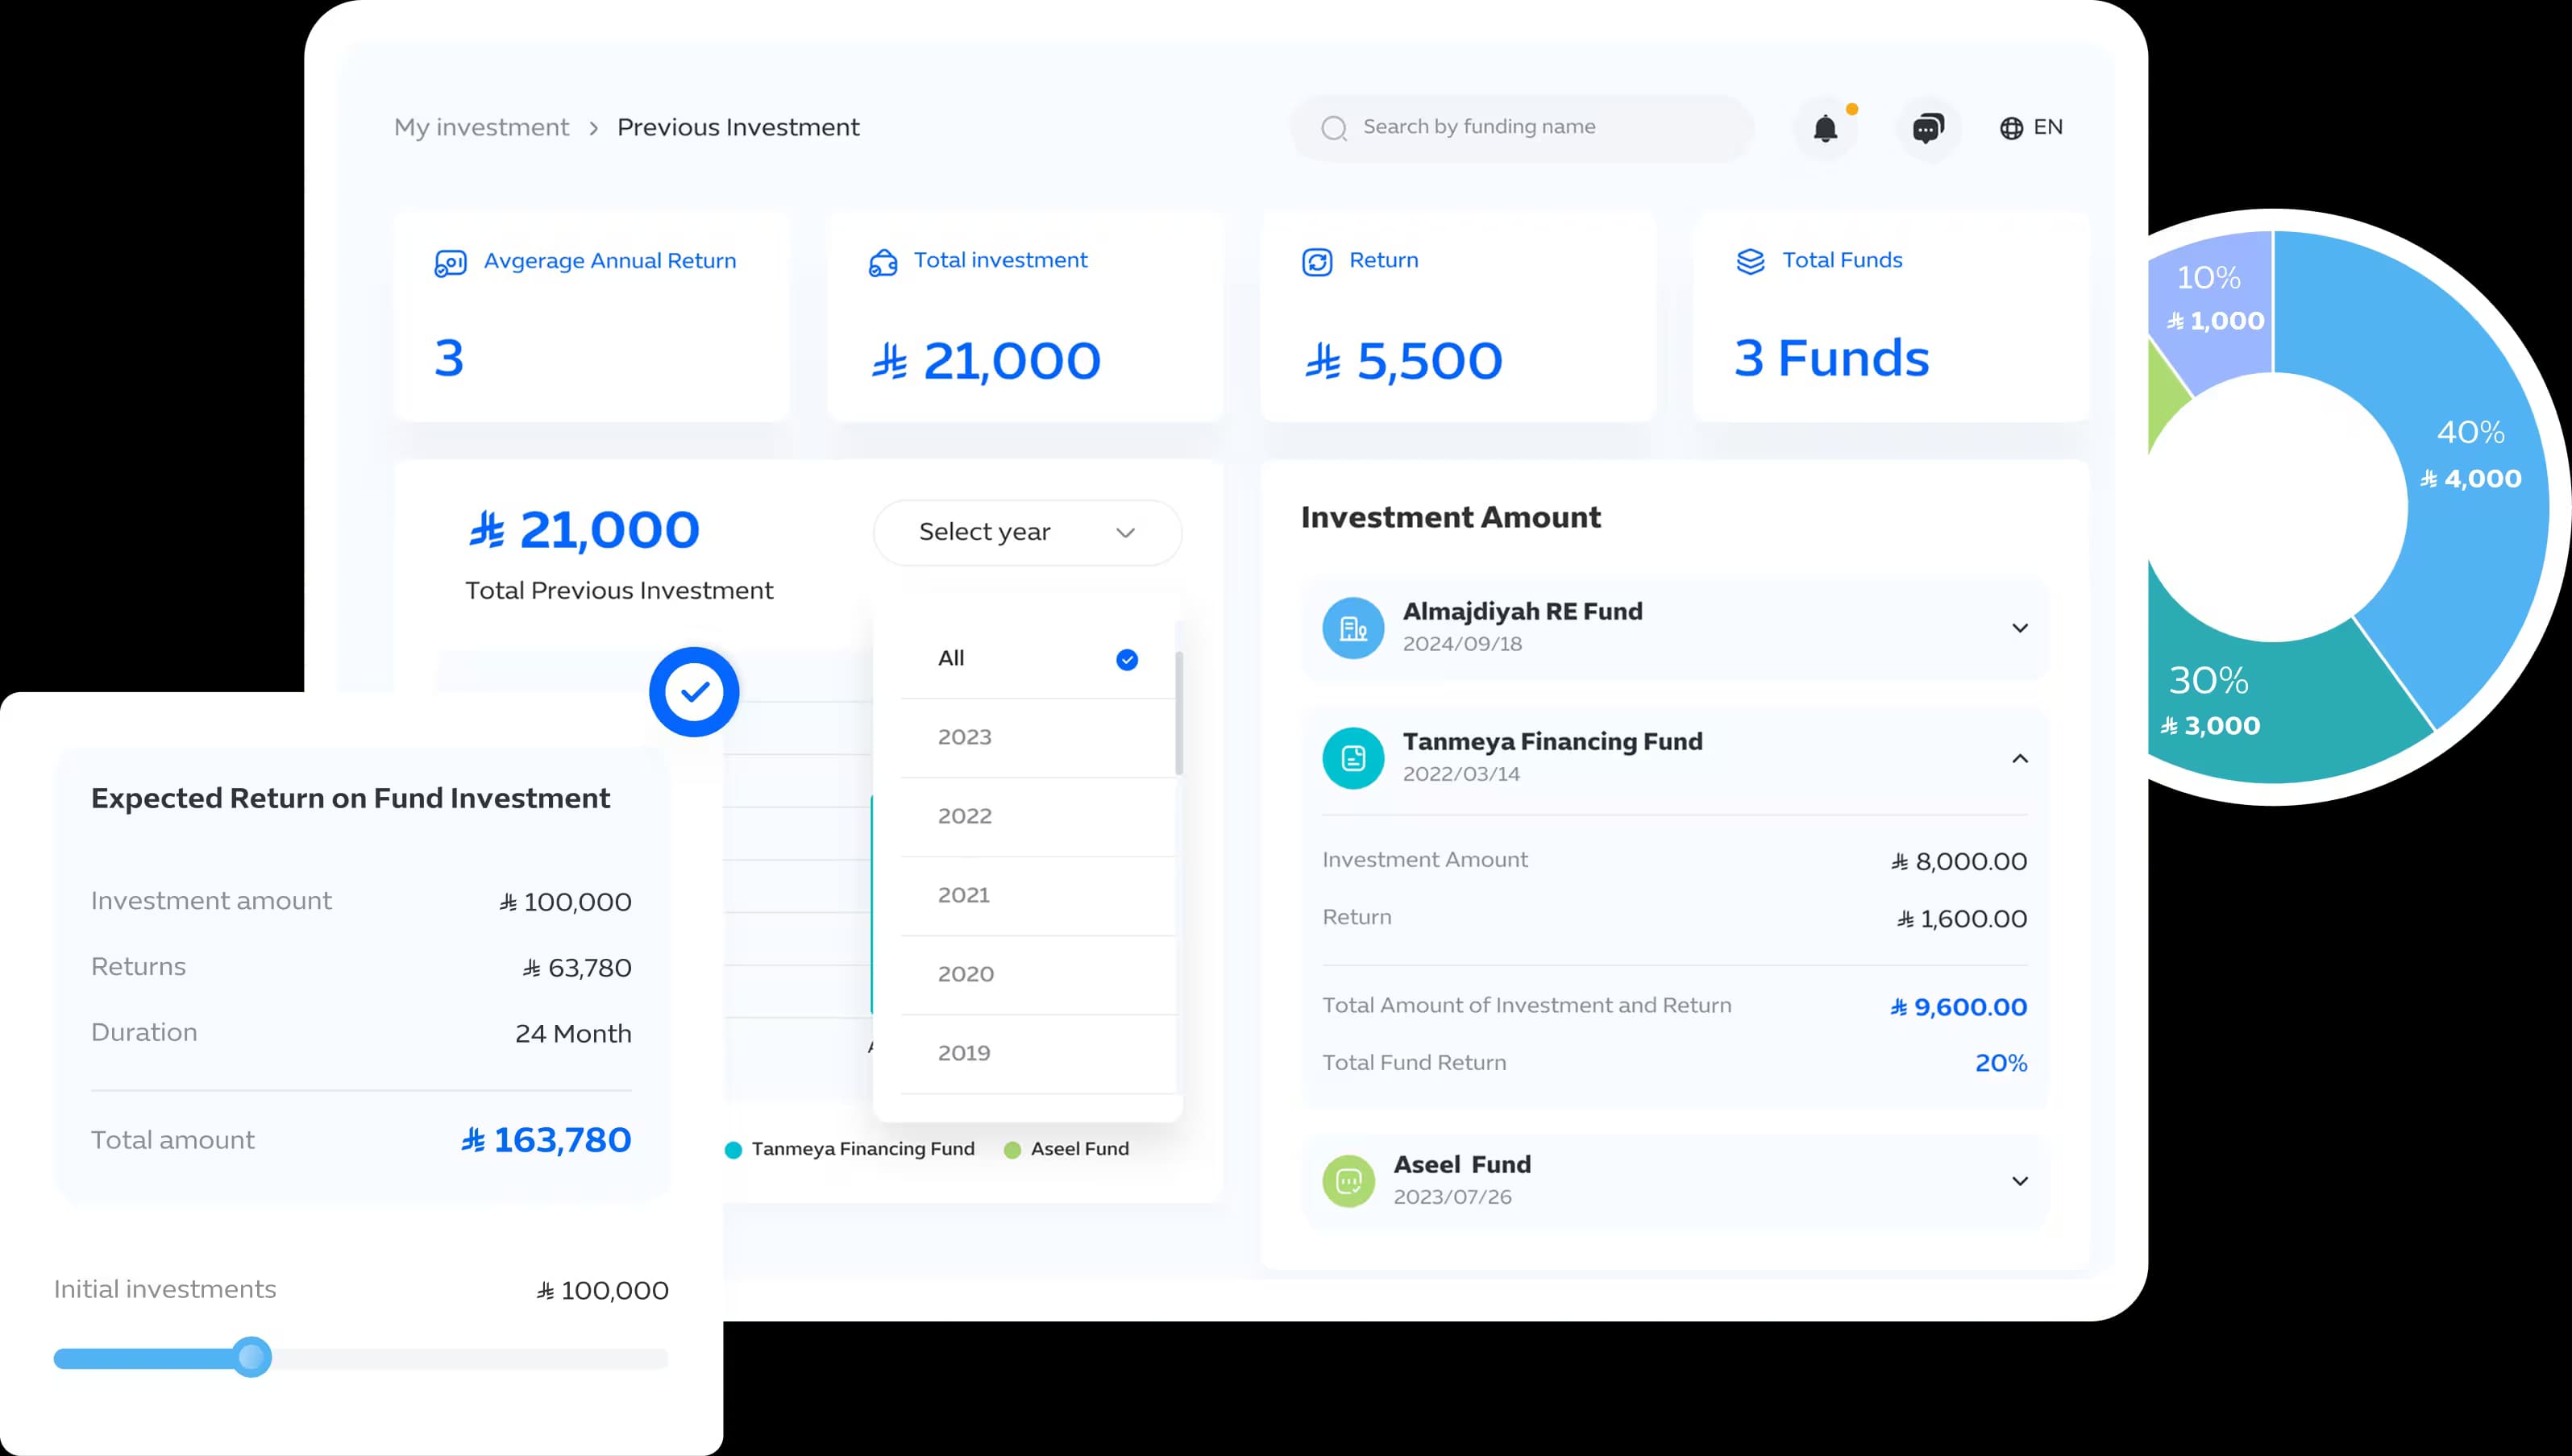Click the Return card refresh icon
This screenshot has height=1456, width=2572.
tap(1317, 262)
